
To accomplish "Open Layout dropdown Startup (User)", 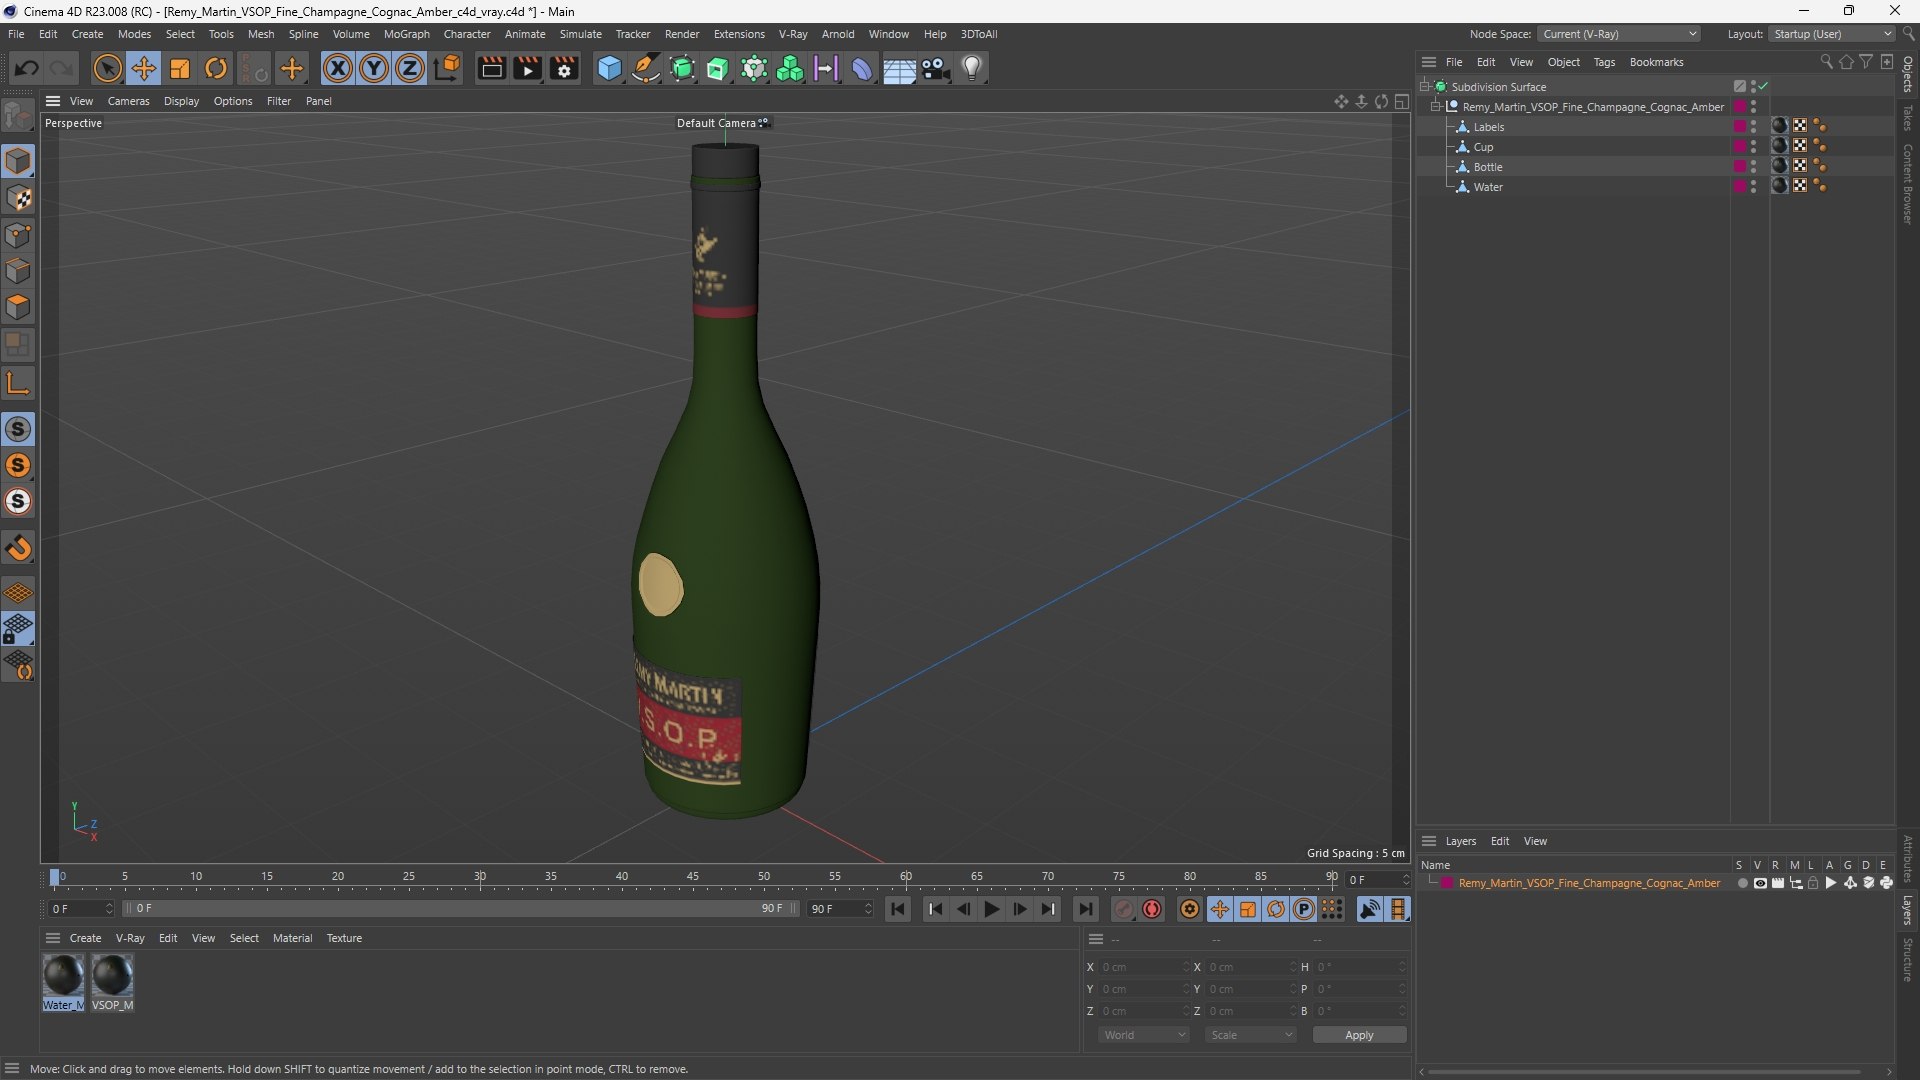I will coord(1832,34).
